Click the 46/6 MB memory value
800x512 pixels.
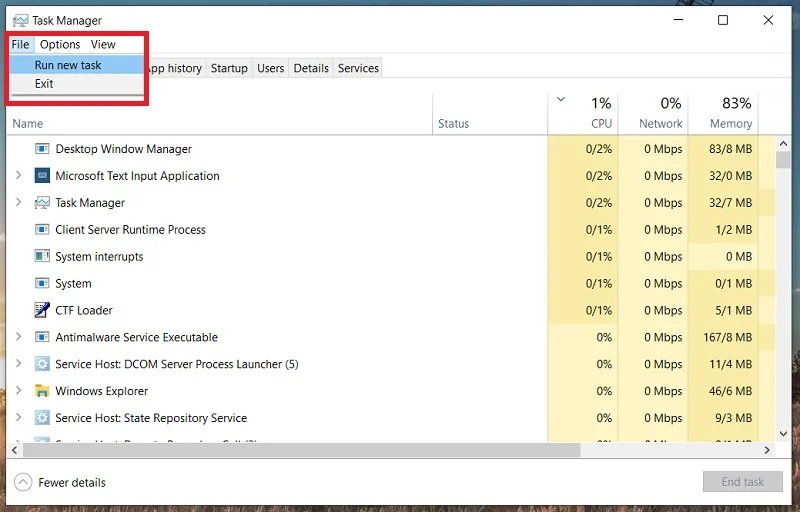[x=731, y=391]
